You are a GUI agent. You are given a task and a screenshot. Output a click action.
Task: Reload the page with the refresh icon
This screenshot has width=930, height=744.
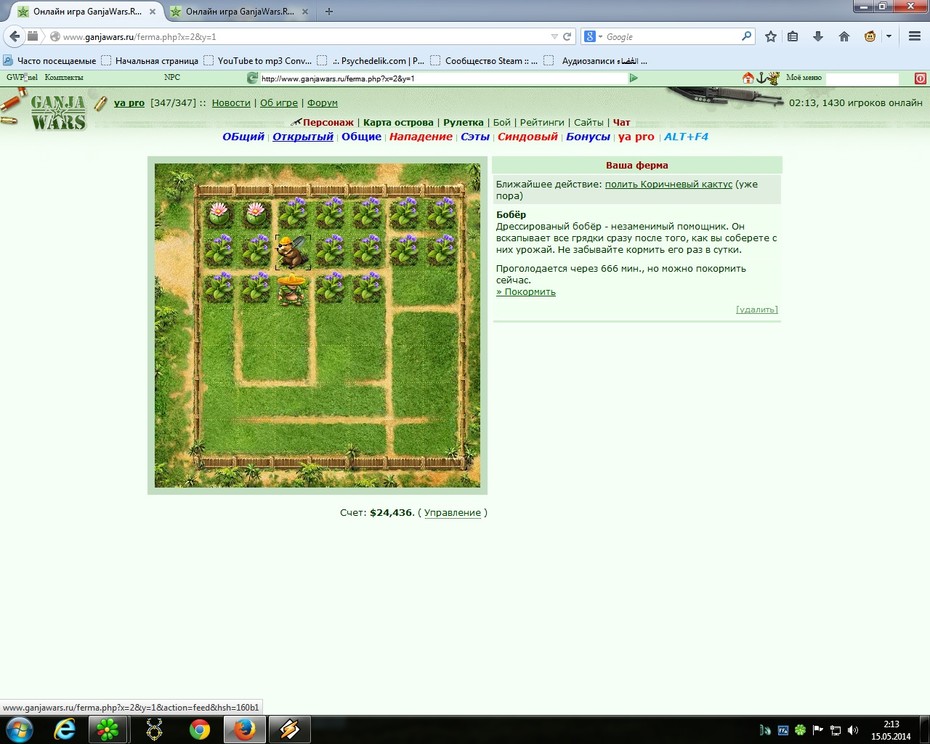567,37
